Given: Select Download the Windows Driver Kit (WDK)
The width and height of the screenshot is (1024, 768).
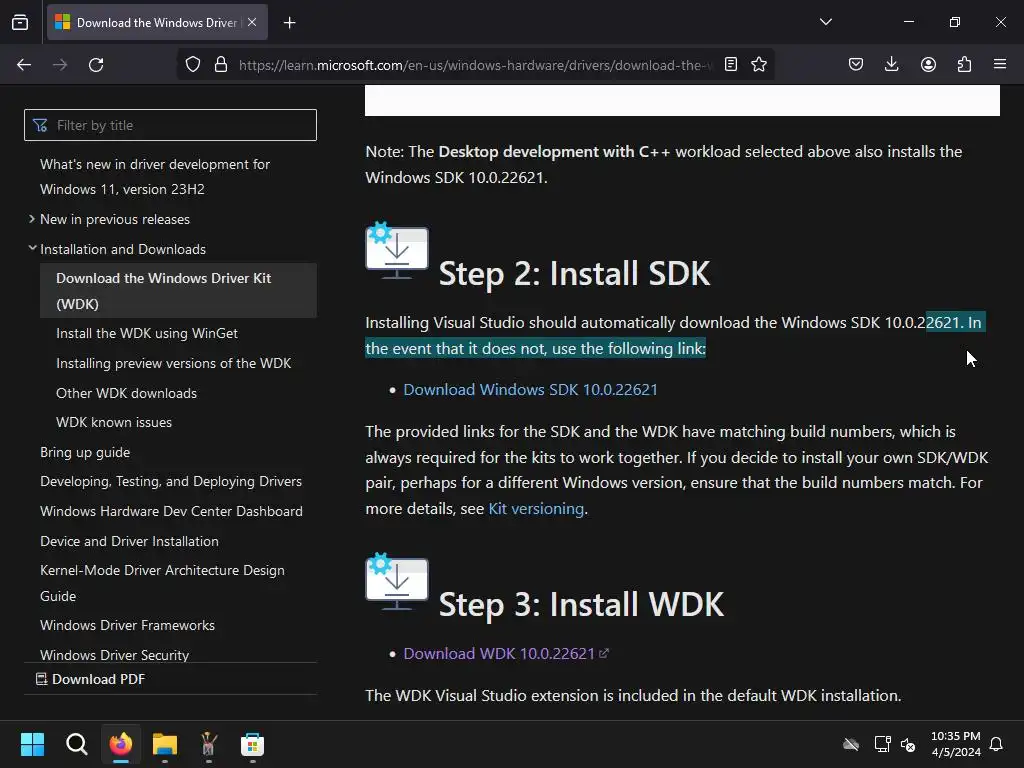Looking at the screenshot, I should (x=178, y=291).
